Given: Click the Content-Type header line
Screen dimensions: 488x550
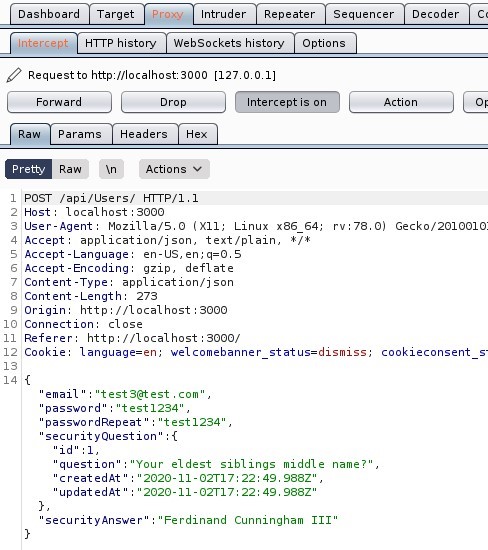Looking at the screenshot, I should coord(129,282).
